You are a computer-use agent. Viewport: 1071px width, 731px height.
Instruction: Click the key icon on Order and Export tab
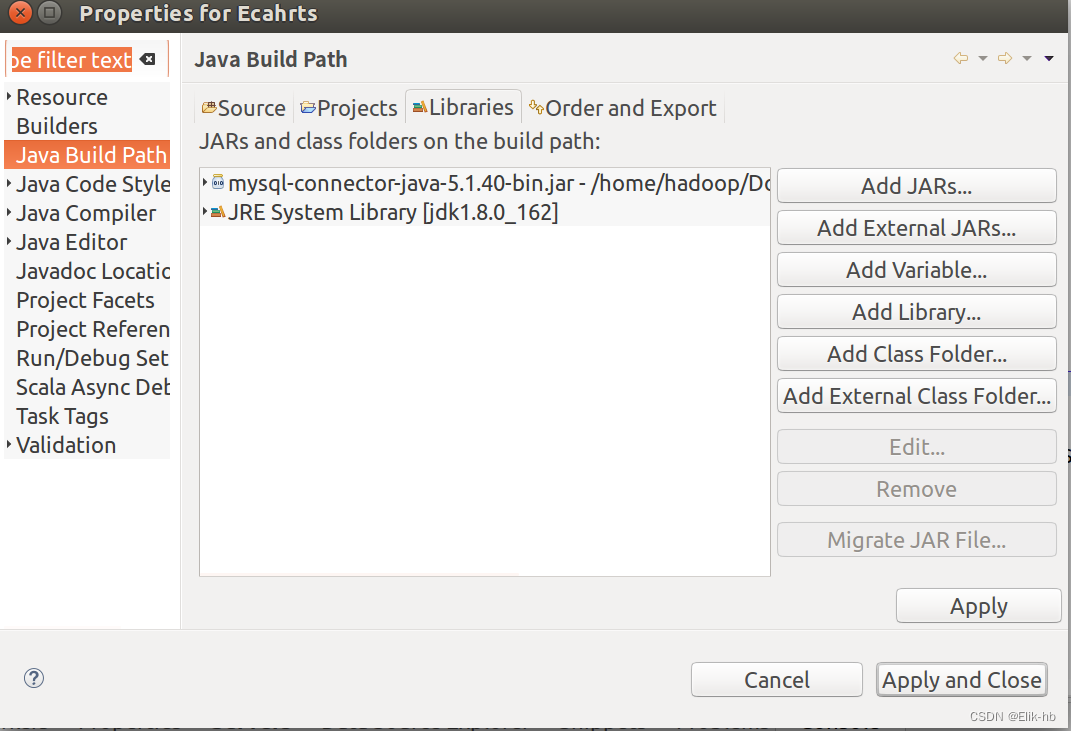pyautogui.click(x=535, y=107)
